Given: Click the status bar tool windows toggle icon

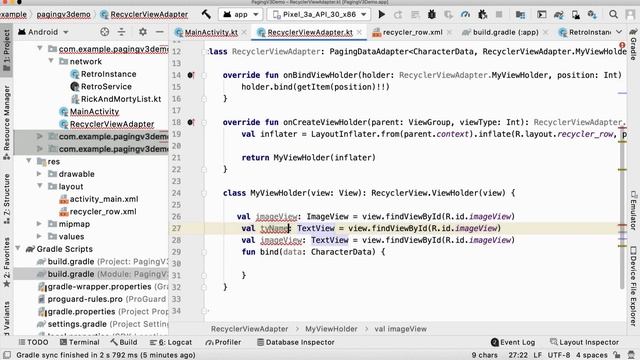Looking at the screenshot, I should coord(7,355).
